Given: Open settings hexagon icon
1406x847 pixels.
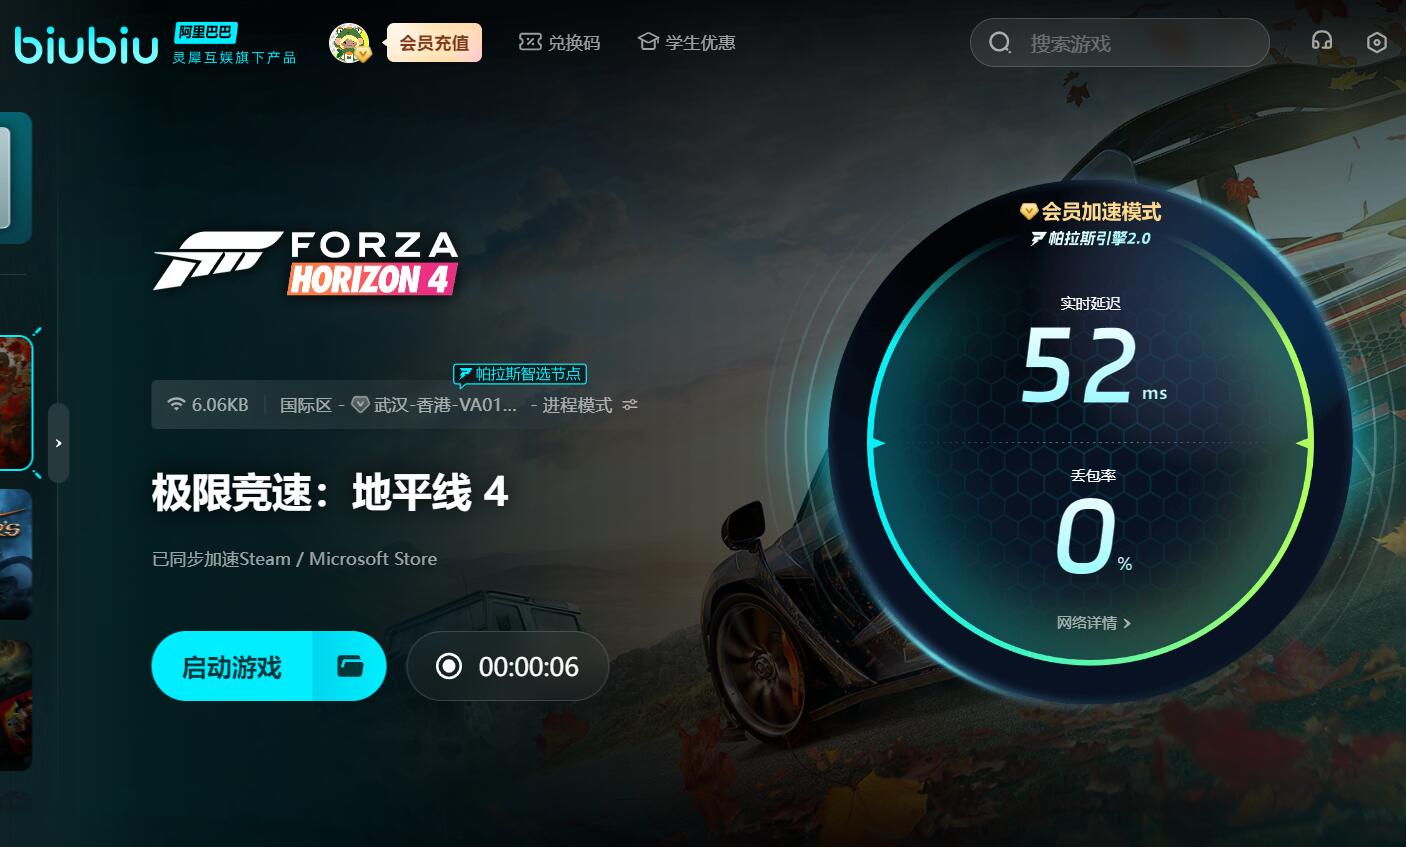Looking at the screenshot, I should pyautogui.click(x=1377, y=42).
